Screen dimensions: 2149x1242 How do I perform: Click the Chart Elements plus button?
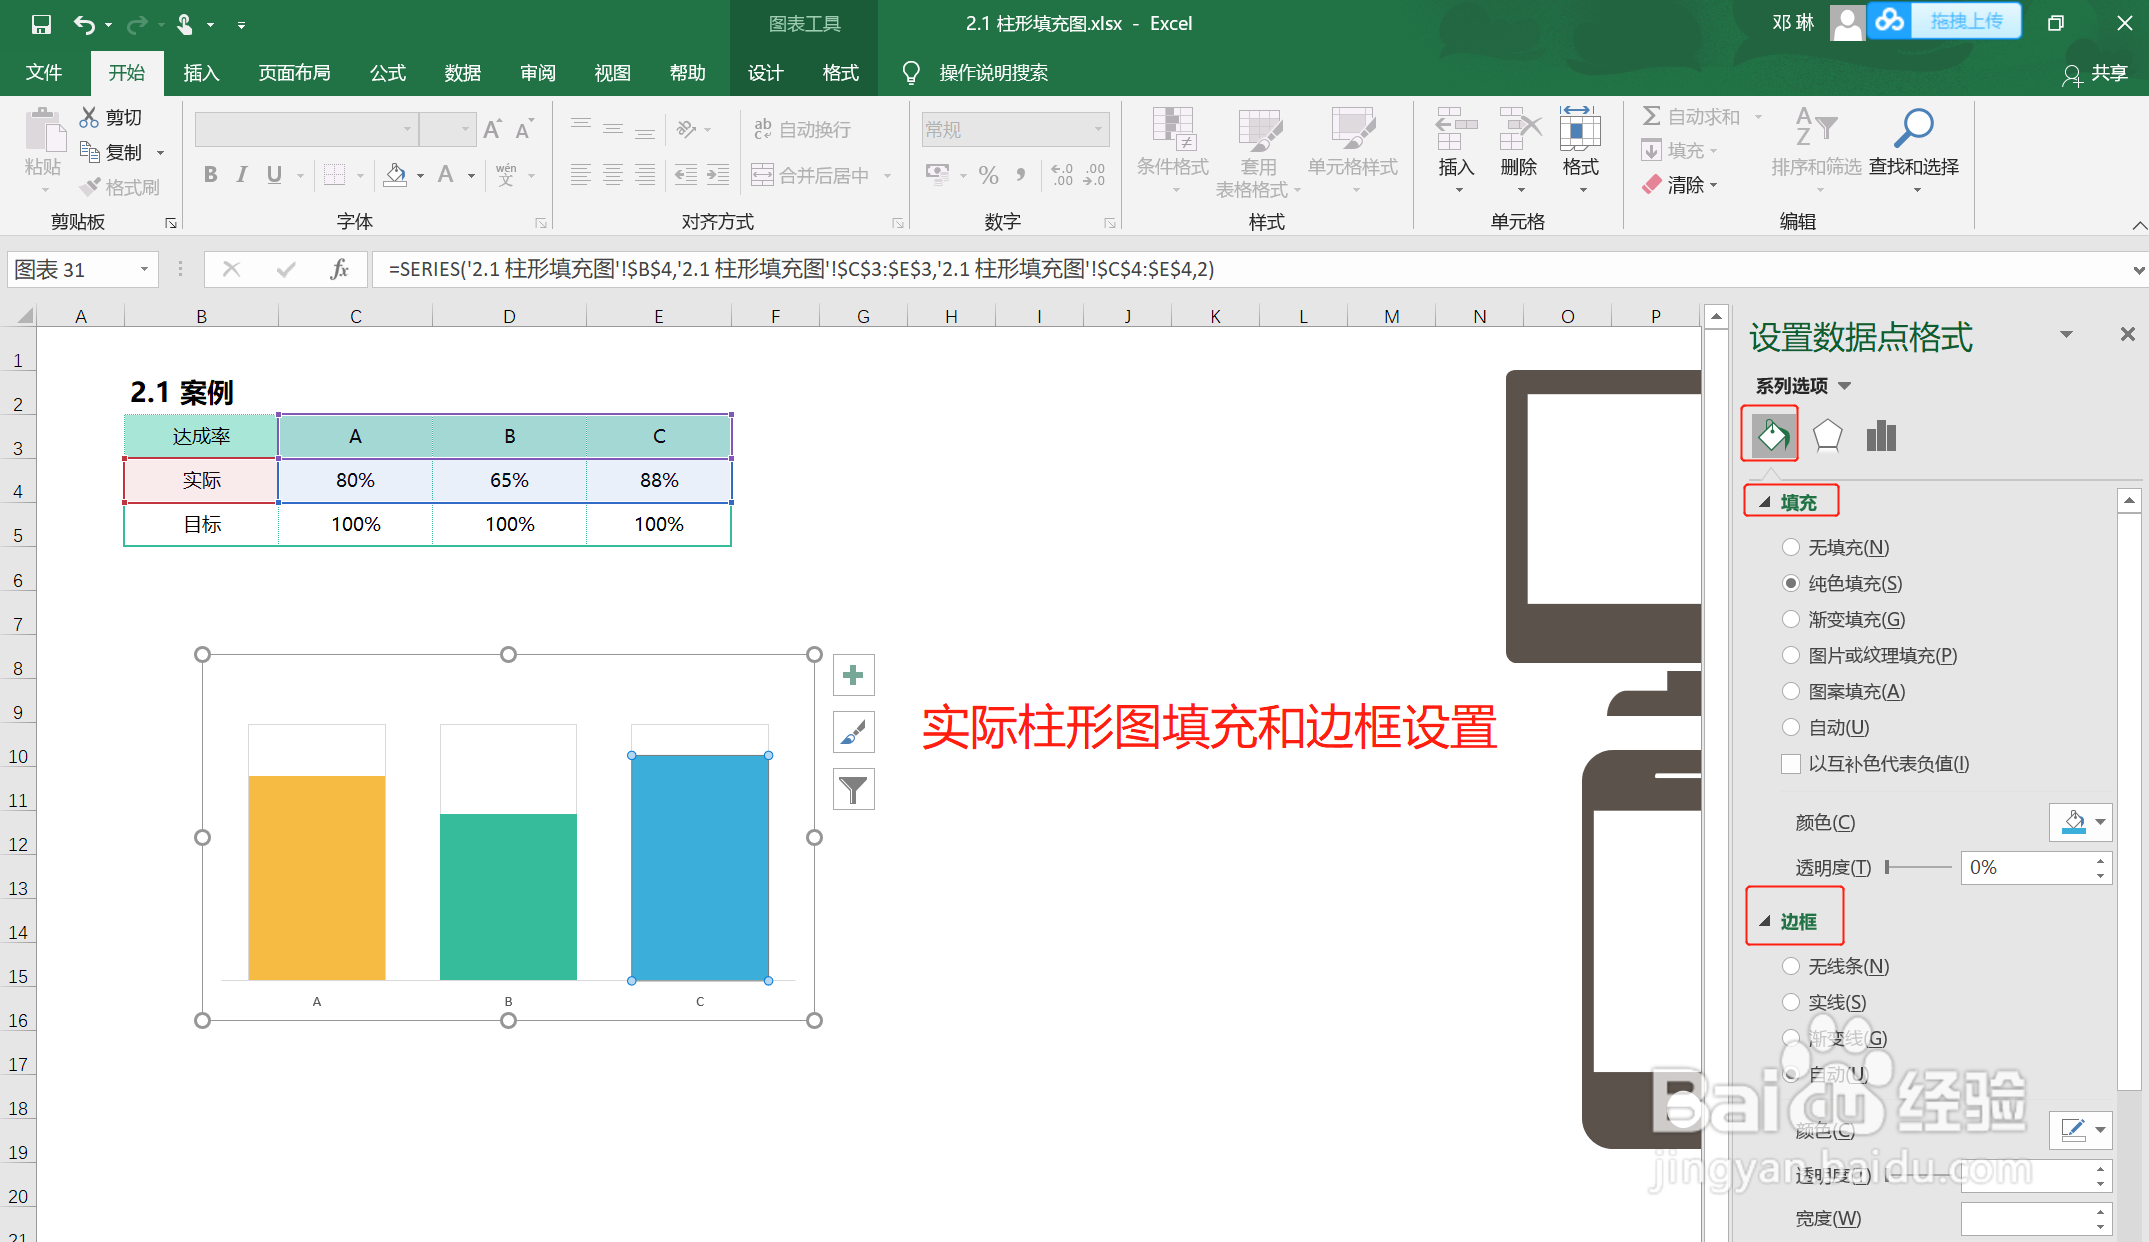[853, 675]
